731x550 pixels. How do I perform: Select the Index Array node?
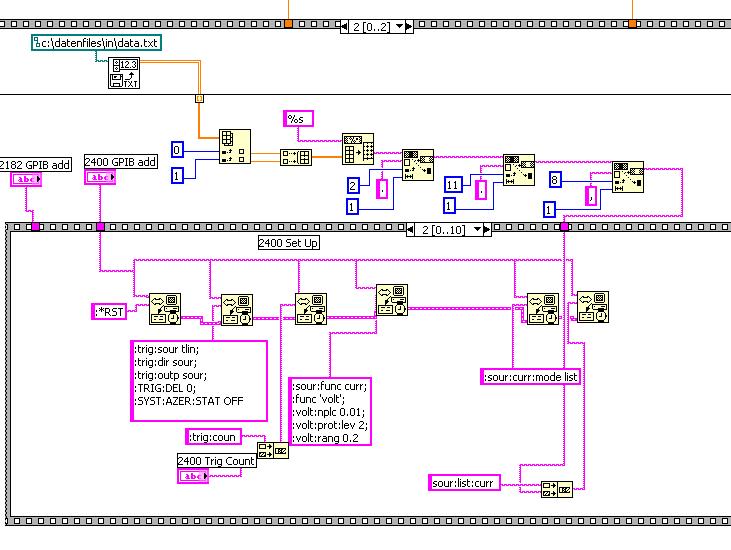pyautogui.click(x=235, y=146)
